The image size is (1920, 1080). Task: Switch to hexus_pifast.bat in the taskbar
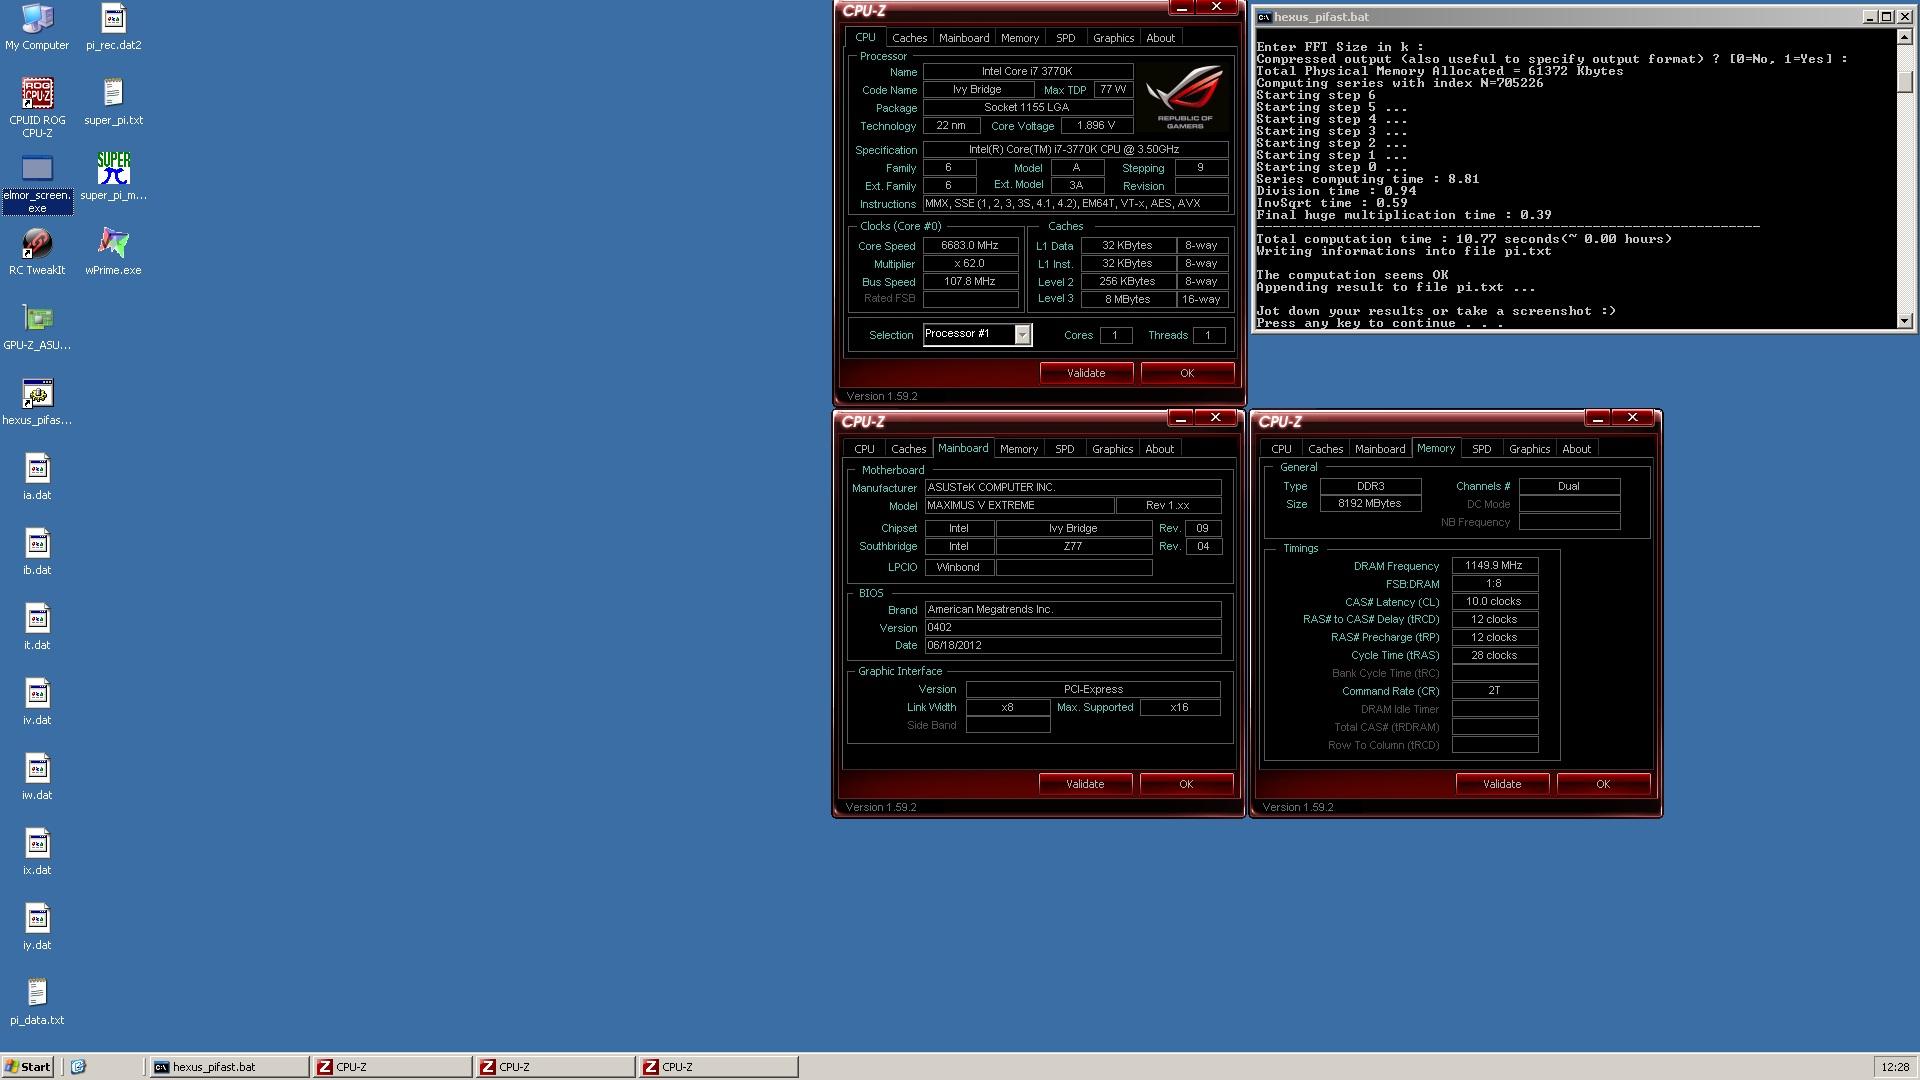(229, 1067)
